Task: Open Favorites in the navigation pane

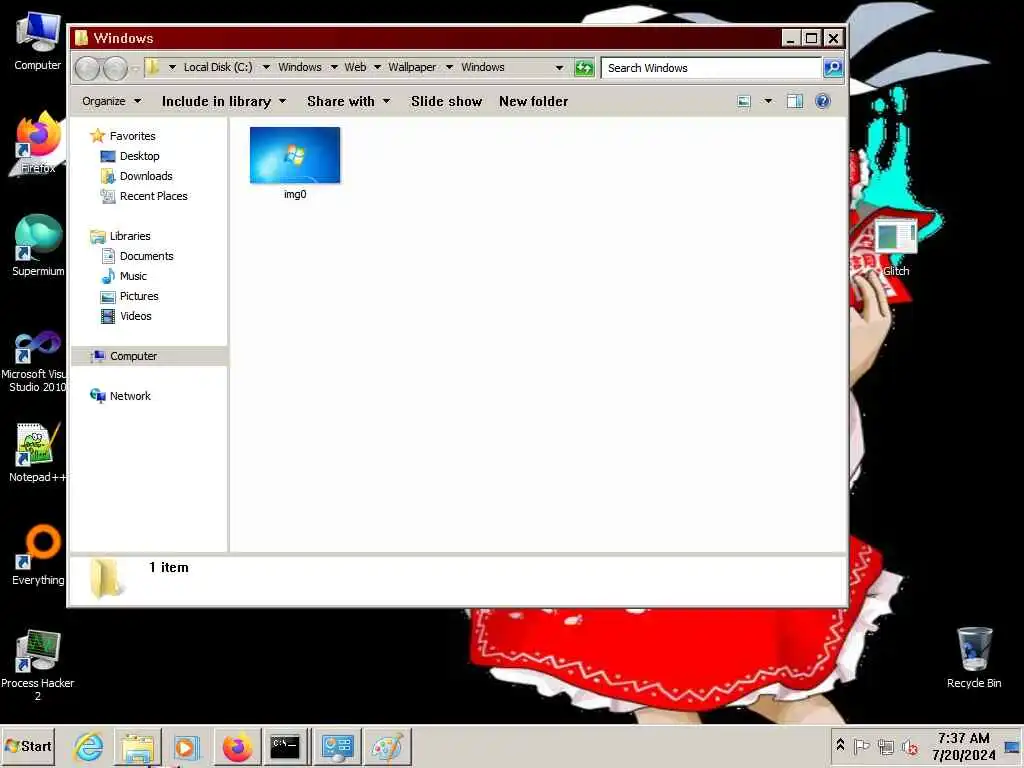Action: tap(133, 136)
